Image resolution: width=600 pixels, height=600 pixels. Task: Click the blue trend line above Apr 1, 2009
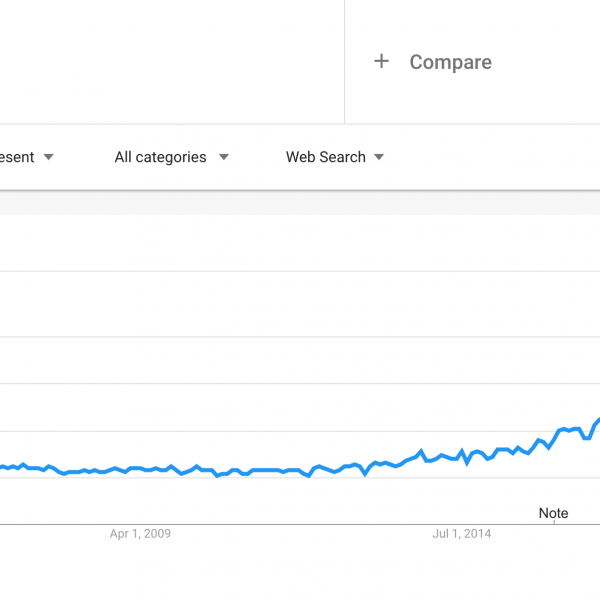pyautogui.click(x=140, y=468)
